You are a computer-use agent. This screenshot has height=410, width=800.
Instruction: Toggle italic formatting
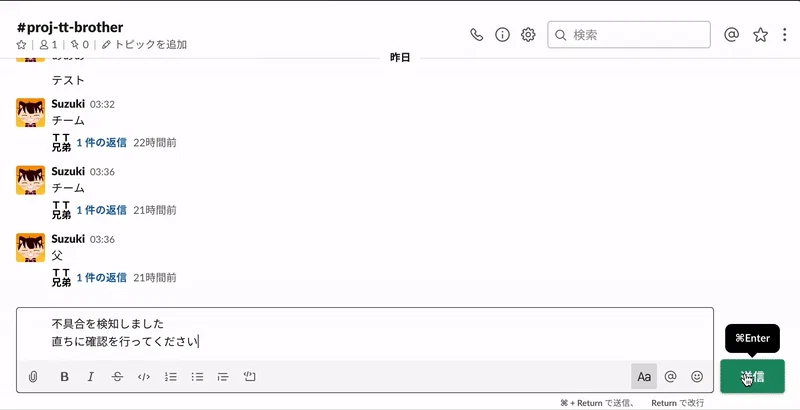point(91,377)
